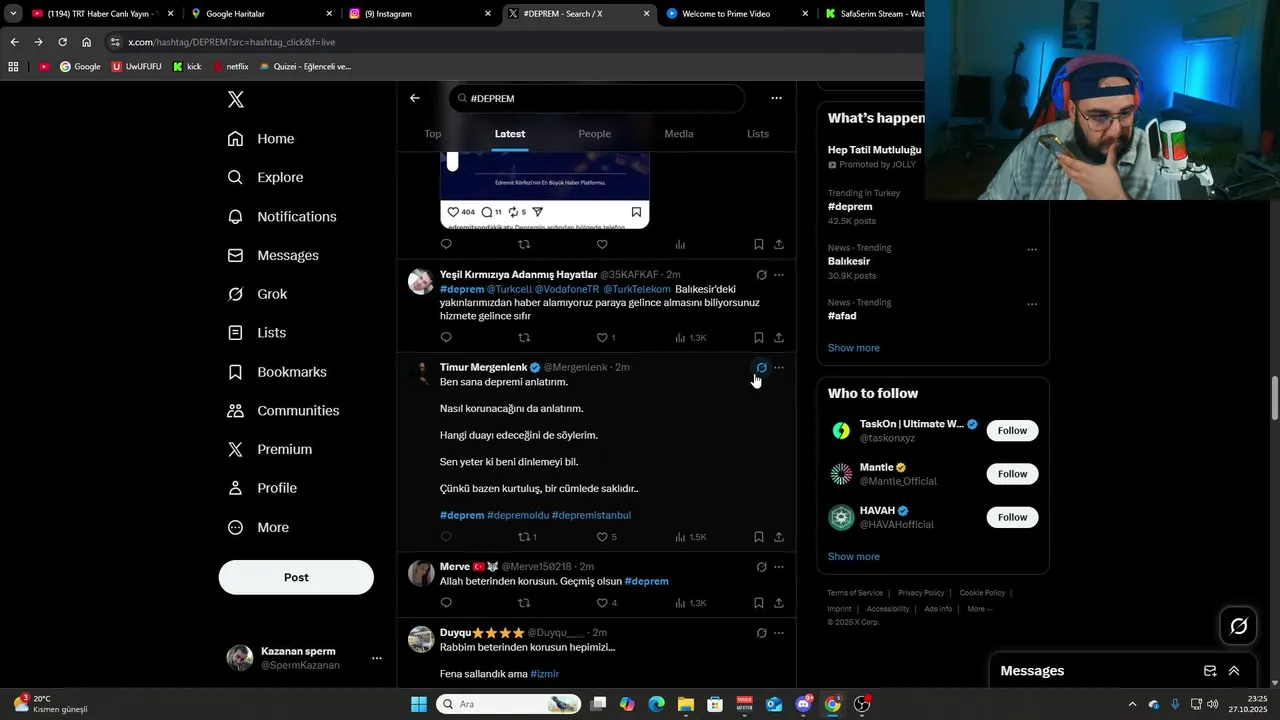
Task: Open more options on Duyqu's post
Action: 779,633
